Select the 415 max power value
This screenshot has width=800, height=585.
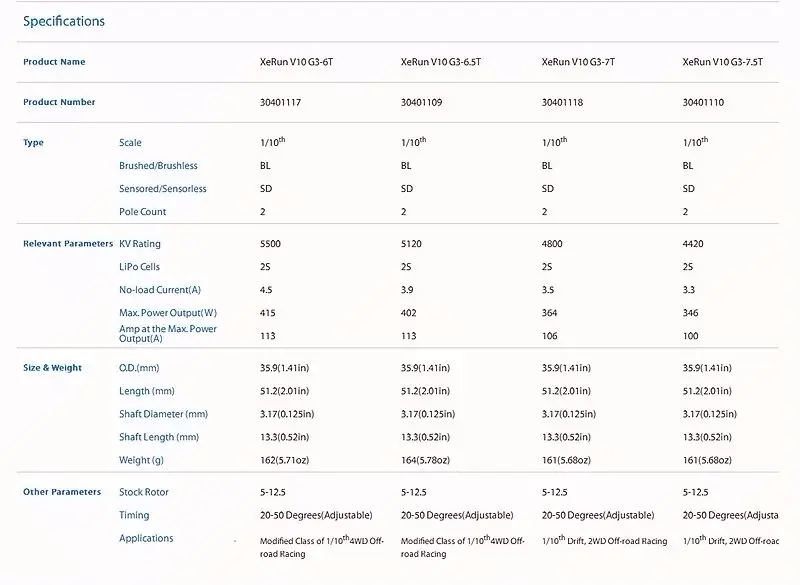pyautogui.click(x=267, y=313)
